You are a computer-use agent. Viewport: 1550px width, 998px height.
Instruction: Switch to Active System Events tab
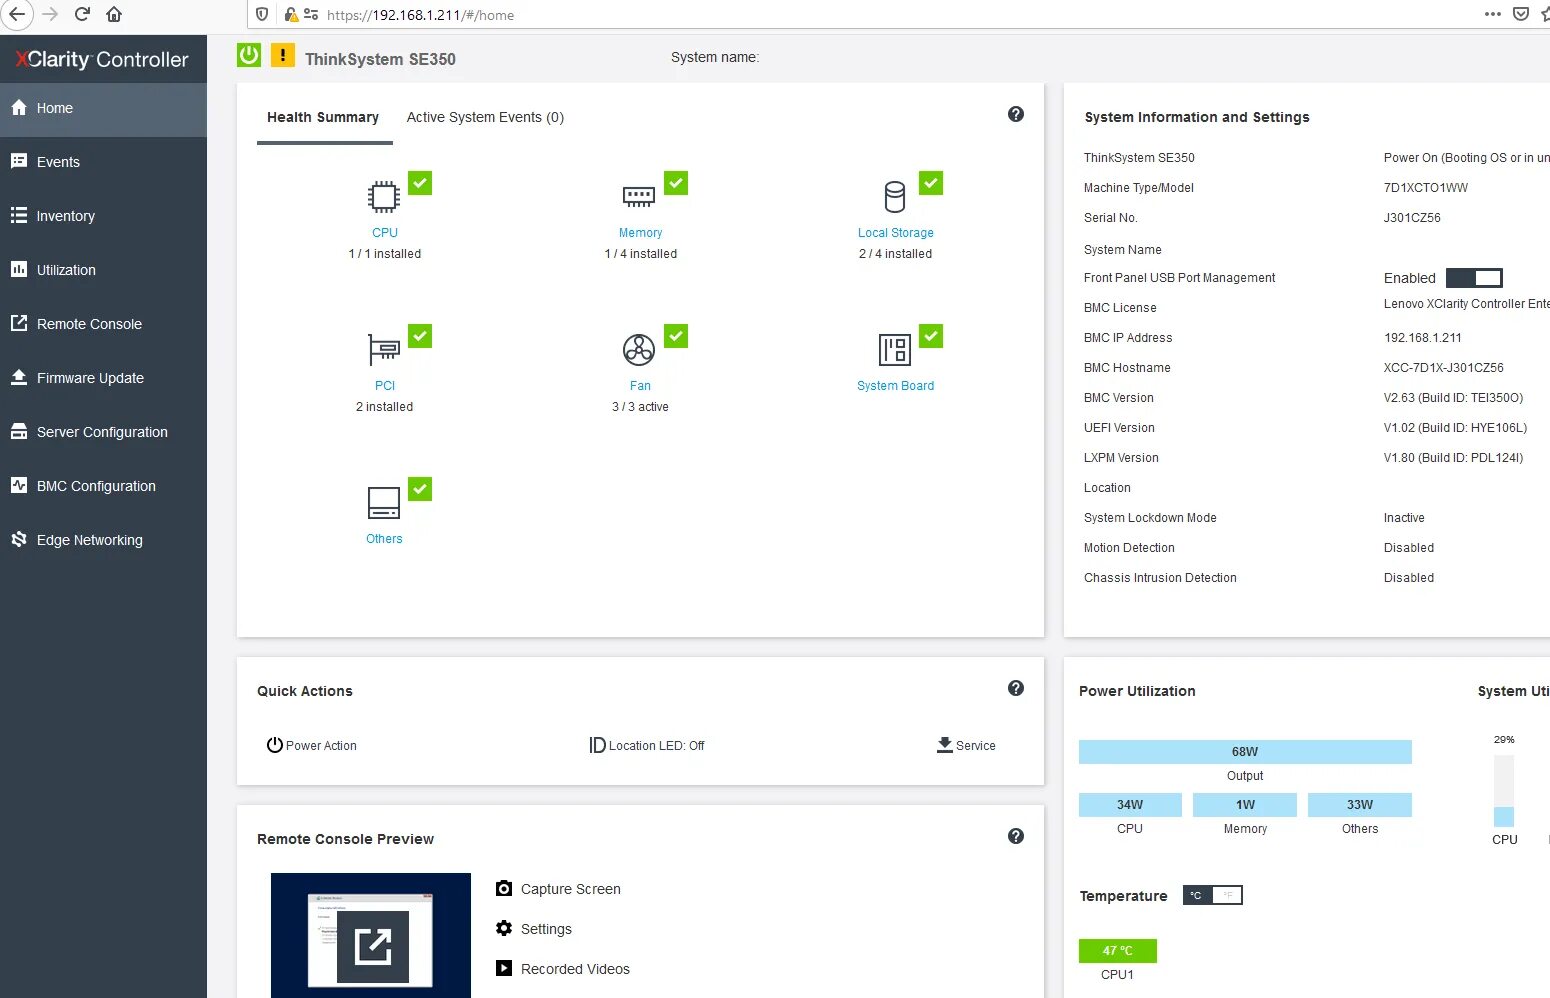point(485,117)
